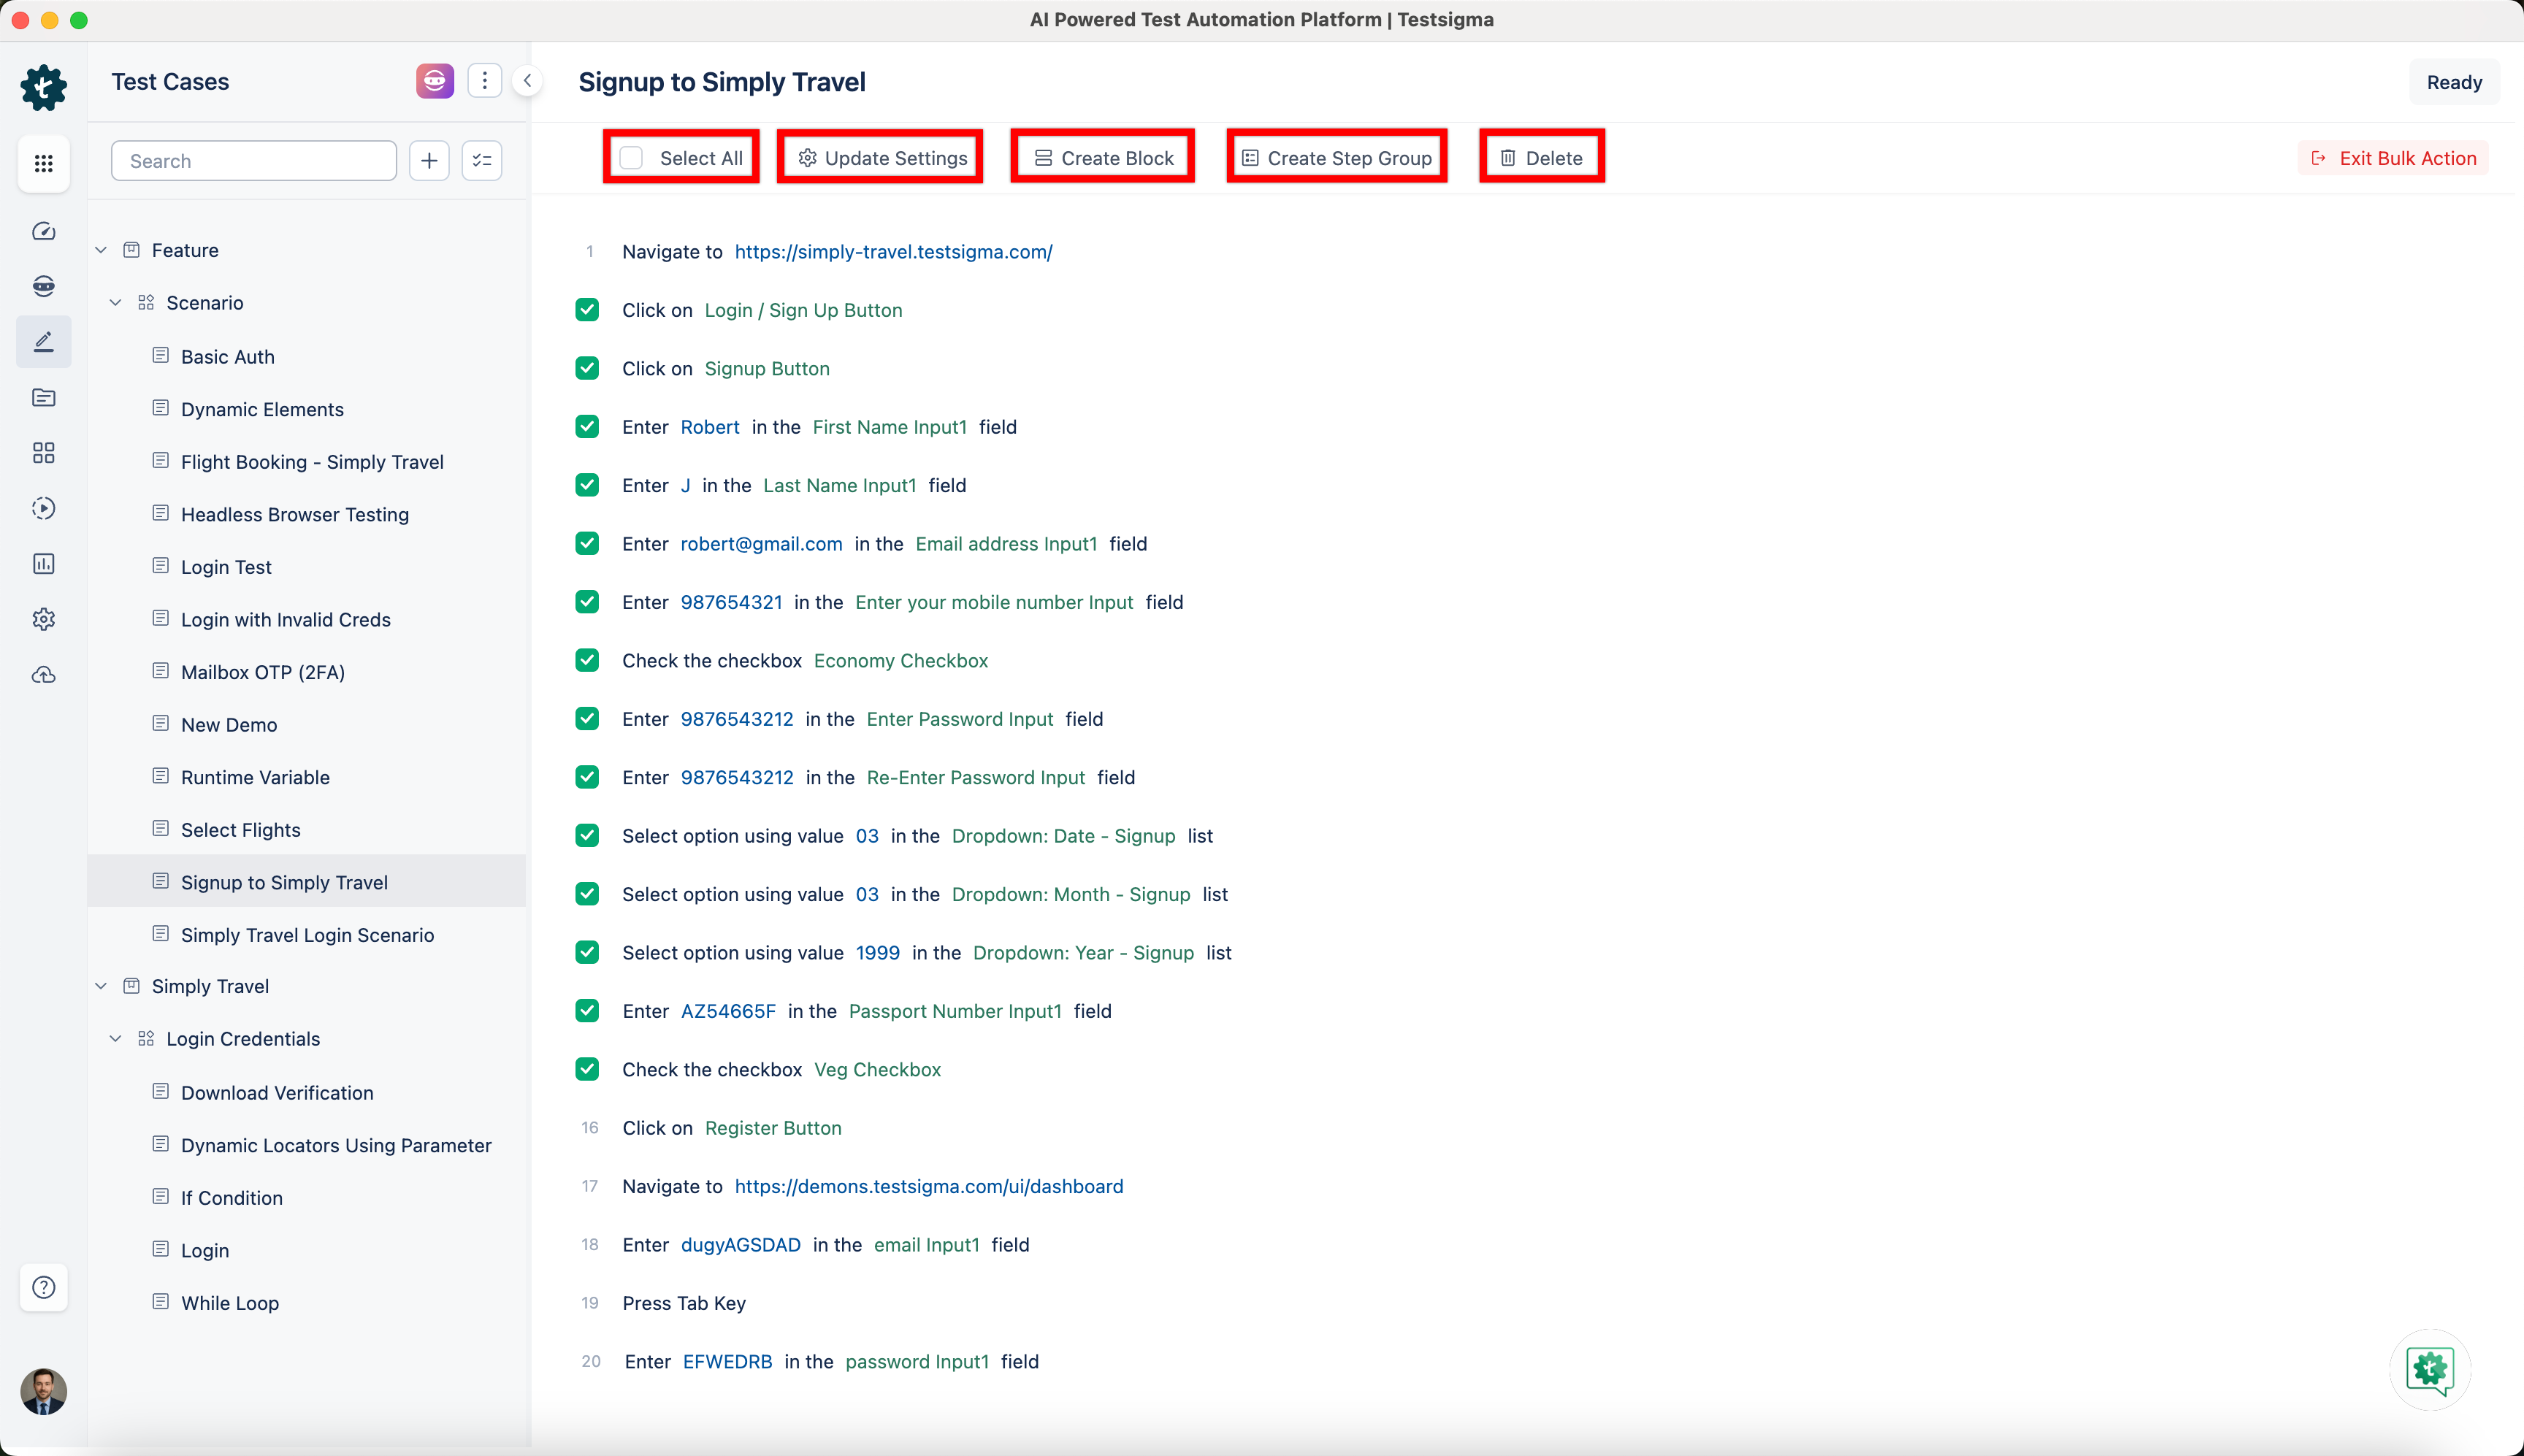This screenshot has width=2524, height=1456.
Task: Uncheck the Dropdown: Year - Signup step
Action: tap(587, 952)
